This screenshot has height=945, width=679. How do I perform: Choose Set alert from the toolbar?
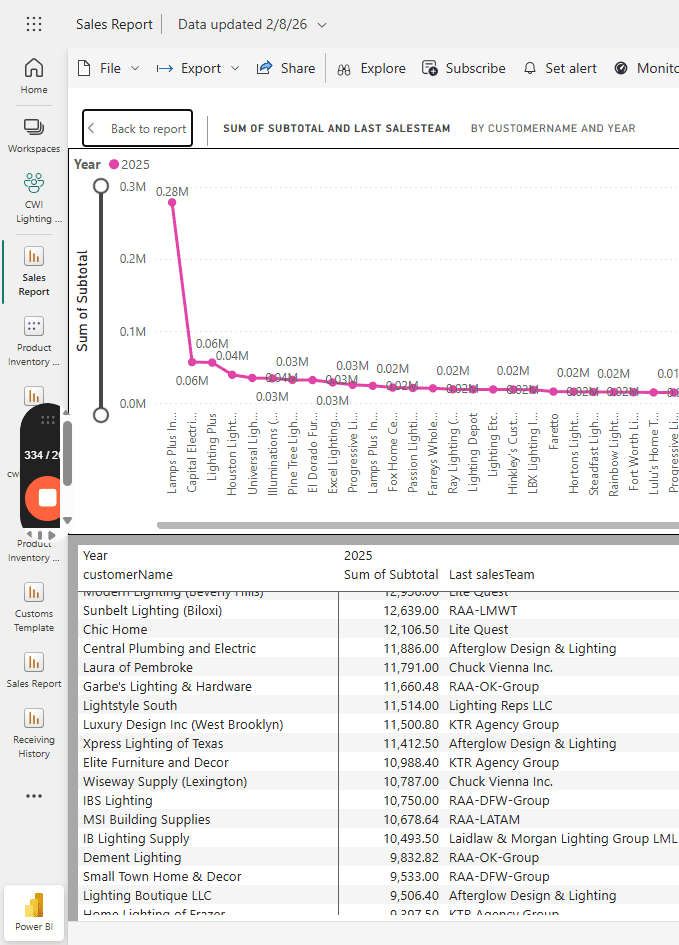point(560,69)
